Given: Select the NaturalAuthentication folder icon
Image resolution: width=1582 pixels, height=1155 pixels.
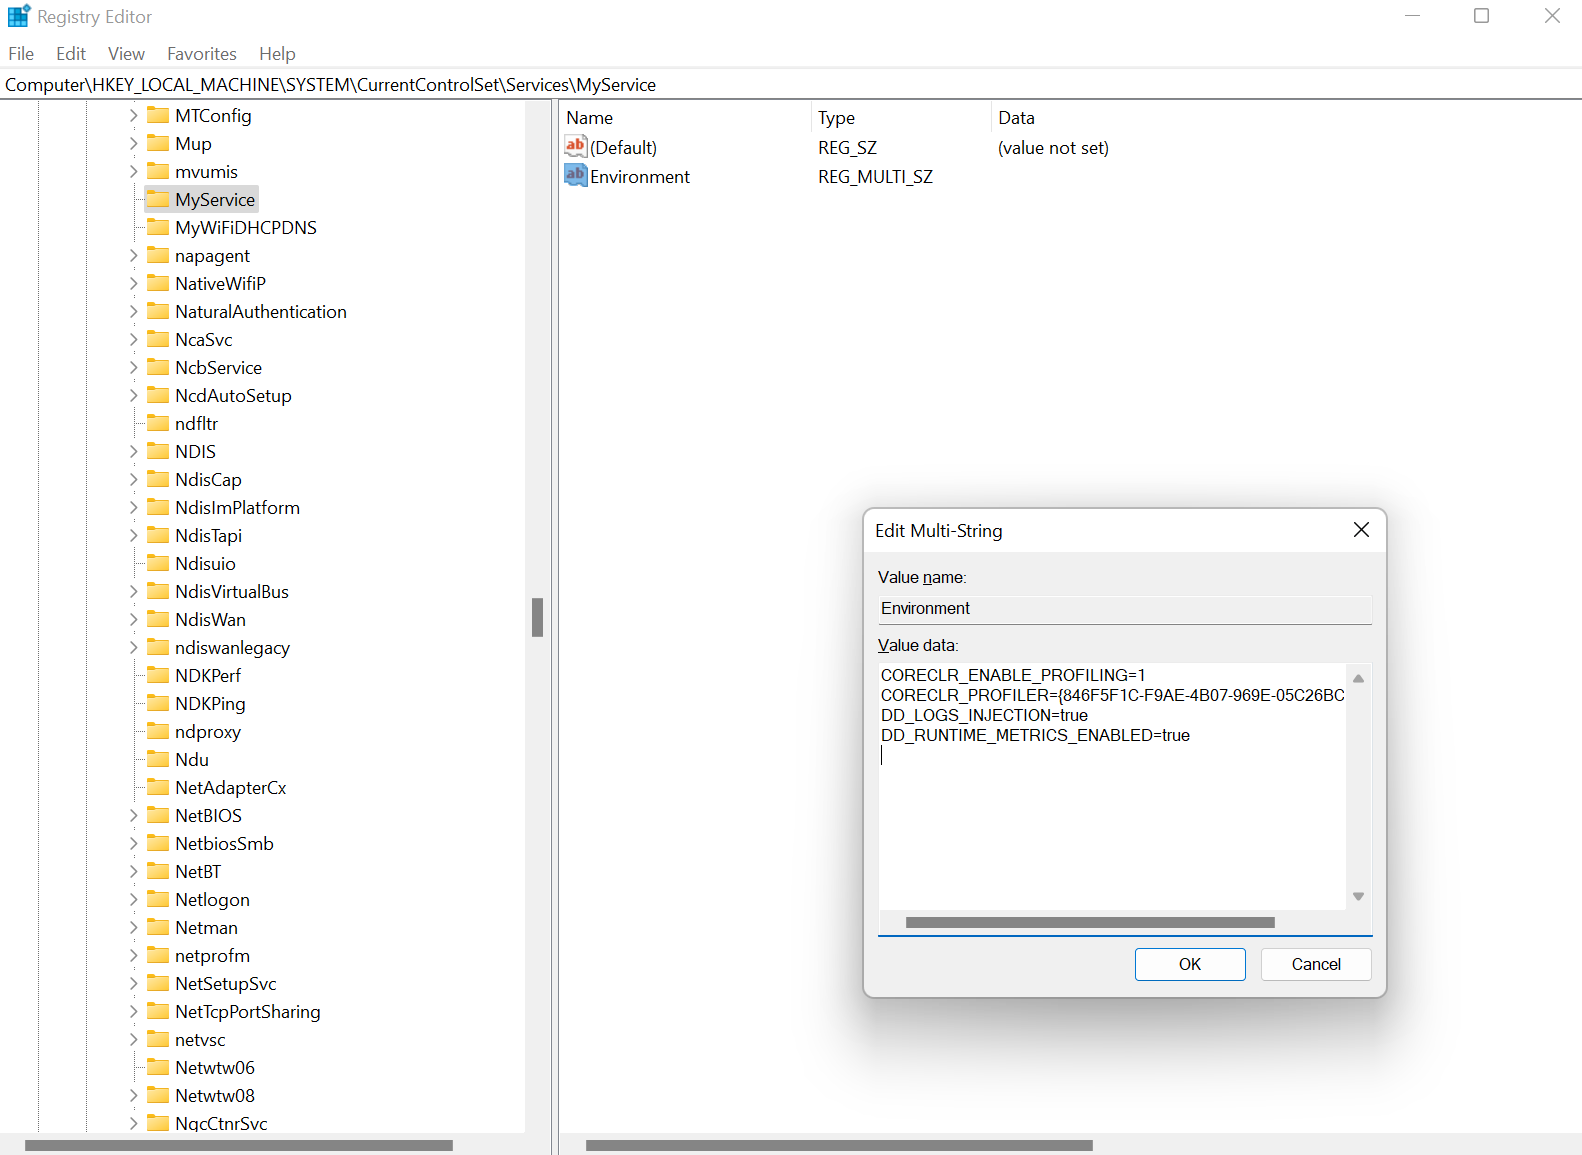Looking at the screenshot, I should coord(158,311).
